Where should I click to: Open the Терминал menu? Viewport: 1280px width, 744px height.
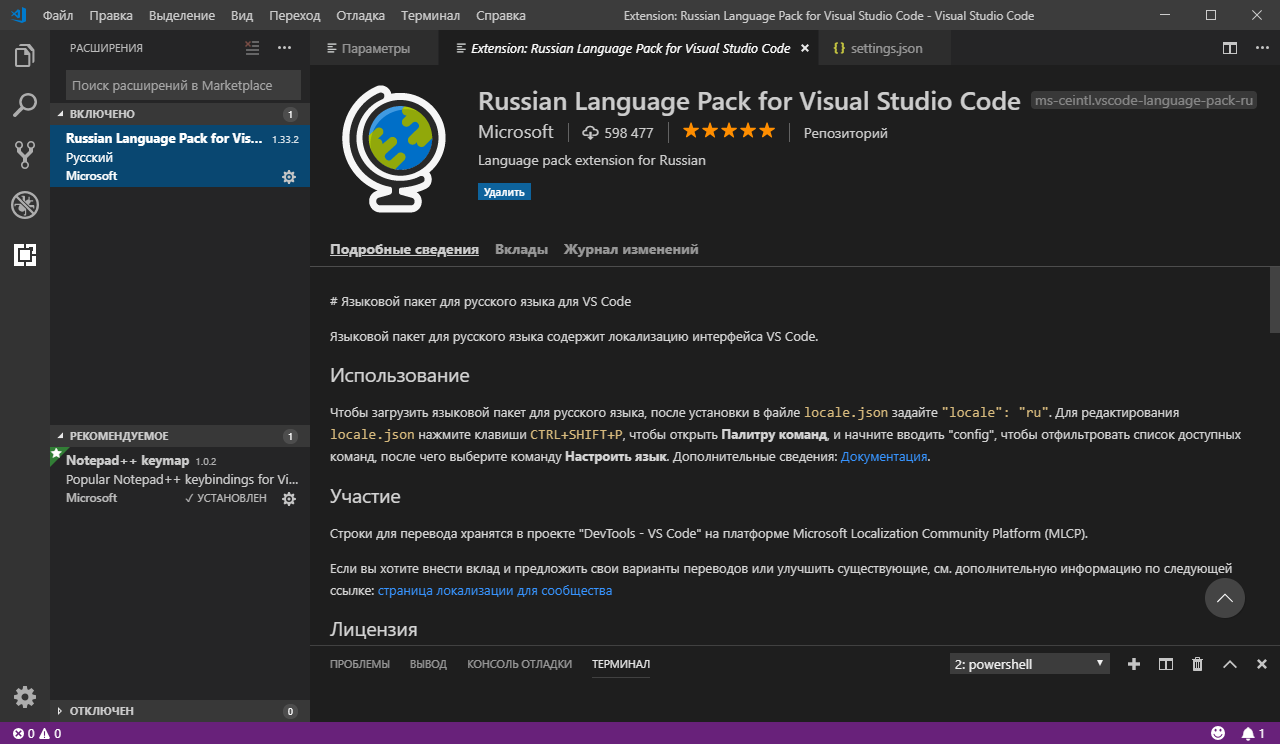pos(430,16)
